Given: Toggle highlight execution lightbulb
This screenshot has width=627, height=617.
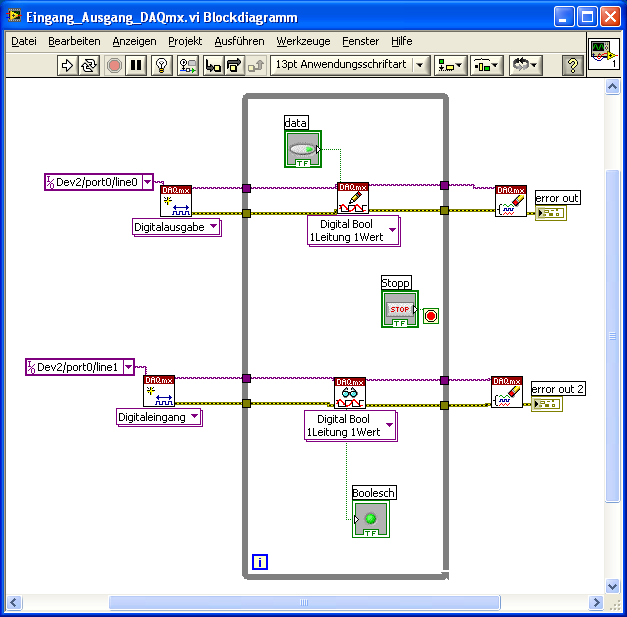Looking at the screenshot, I should [162, 65].
